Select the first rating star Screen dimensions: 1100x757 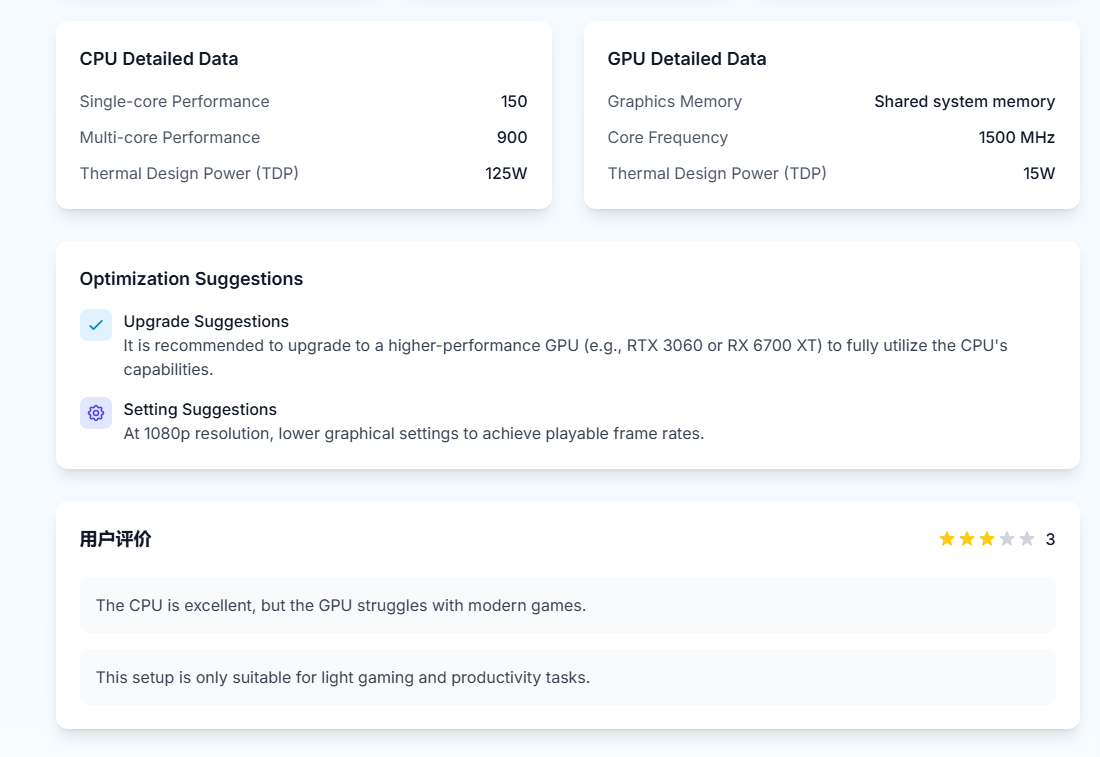[947, 539]
